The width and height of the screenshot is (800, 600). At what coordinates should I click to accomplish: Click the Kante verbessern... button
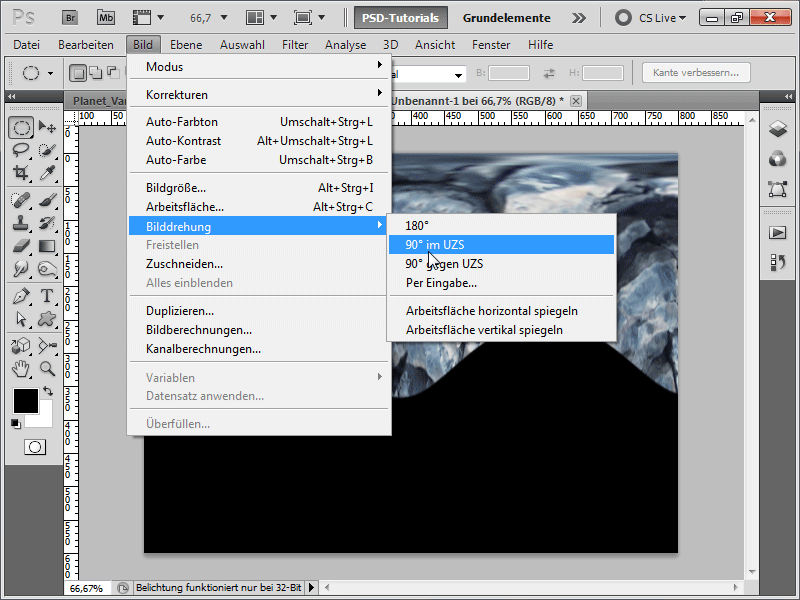pos(696,73)
